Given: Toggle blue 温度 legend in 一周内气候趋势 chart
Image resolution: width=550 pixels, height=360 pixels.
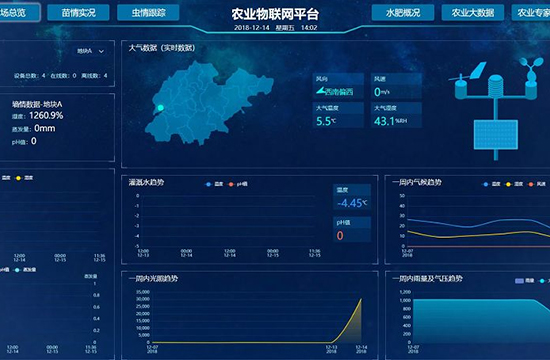Looking at the screenshot, I should click(x=491, y=184).
